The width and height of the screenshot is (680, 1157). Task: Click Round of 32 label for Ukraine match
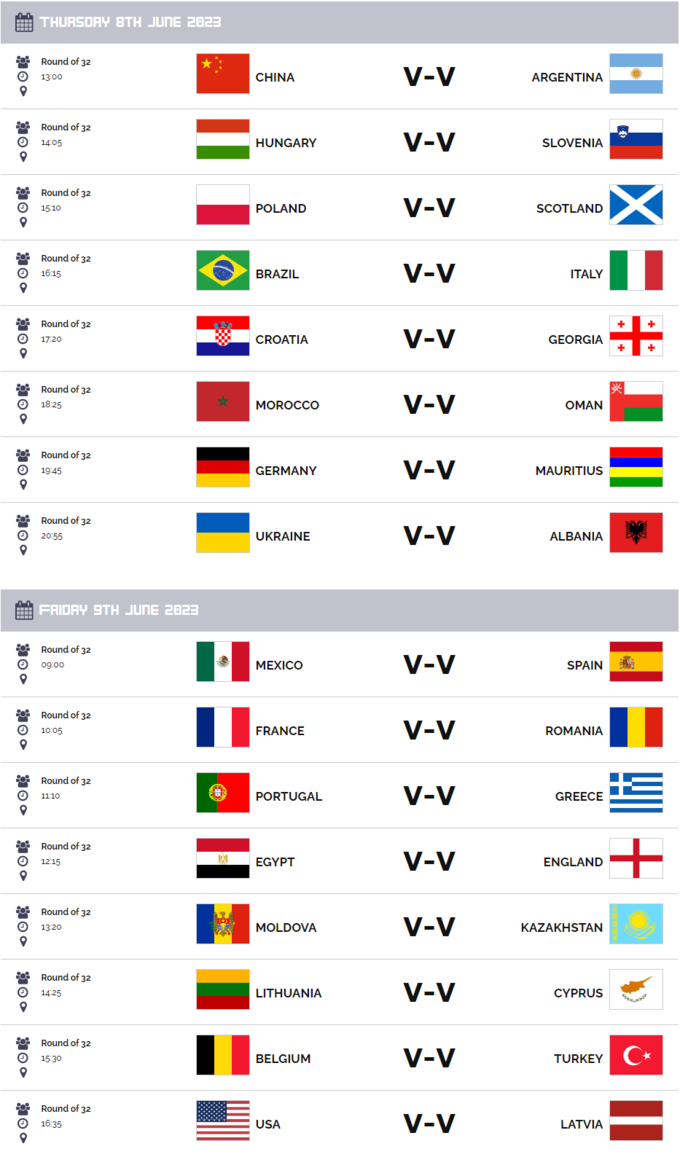(66, 521)
